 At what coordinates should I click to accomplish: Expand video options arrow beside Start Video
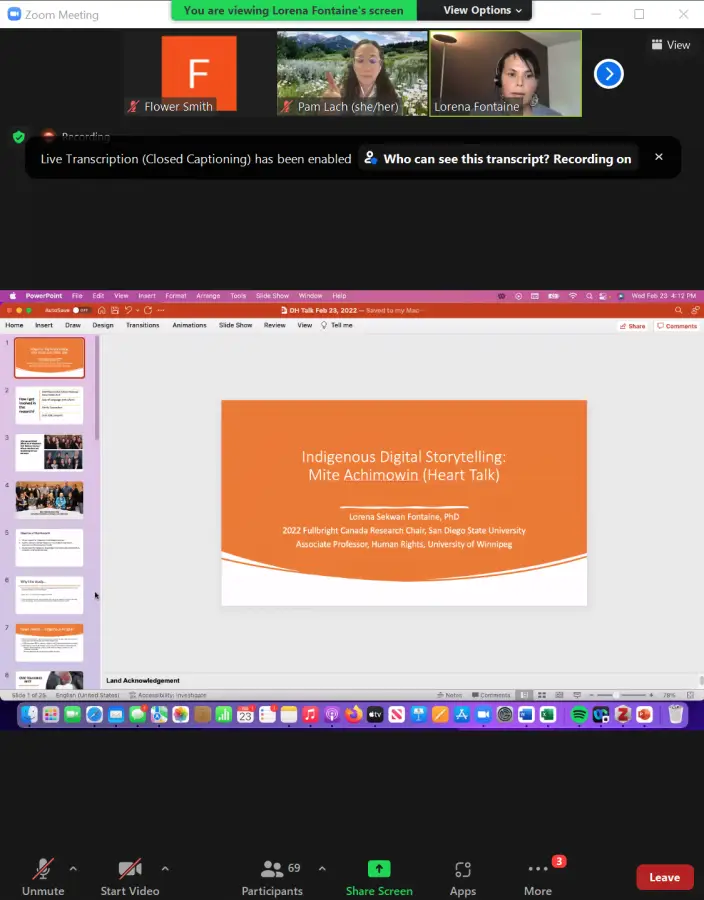click(165, 868)
